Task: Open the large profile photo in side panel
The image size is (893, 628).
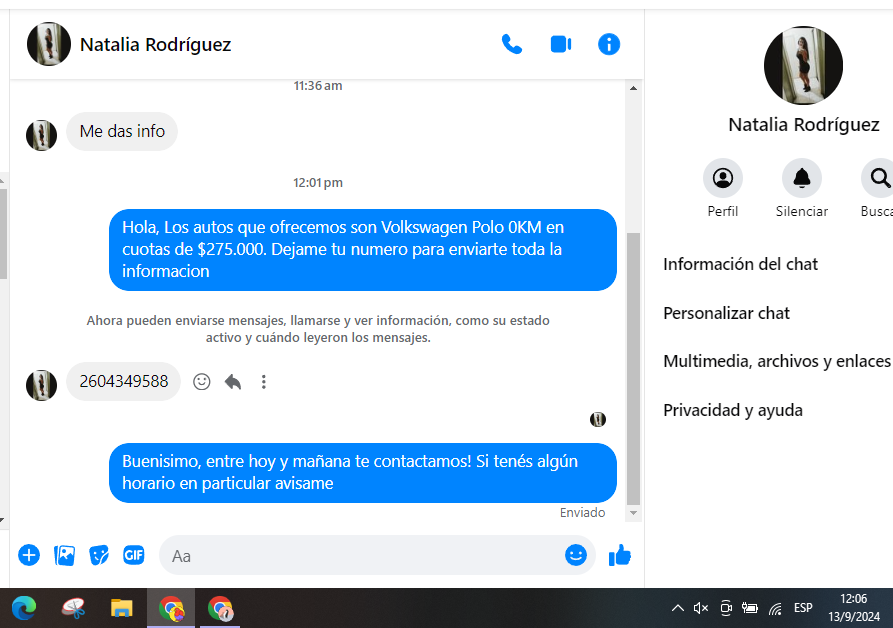Action: (803, 65)
